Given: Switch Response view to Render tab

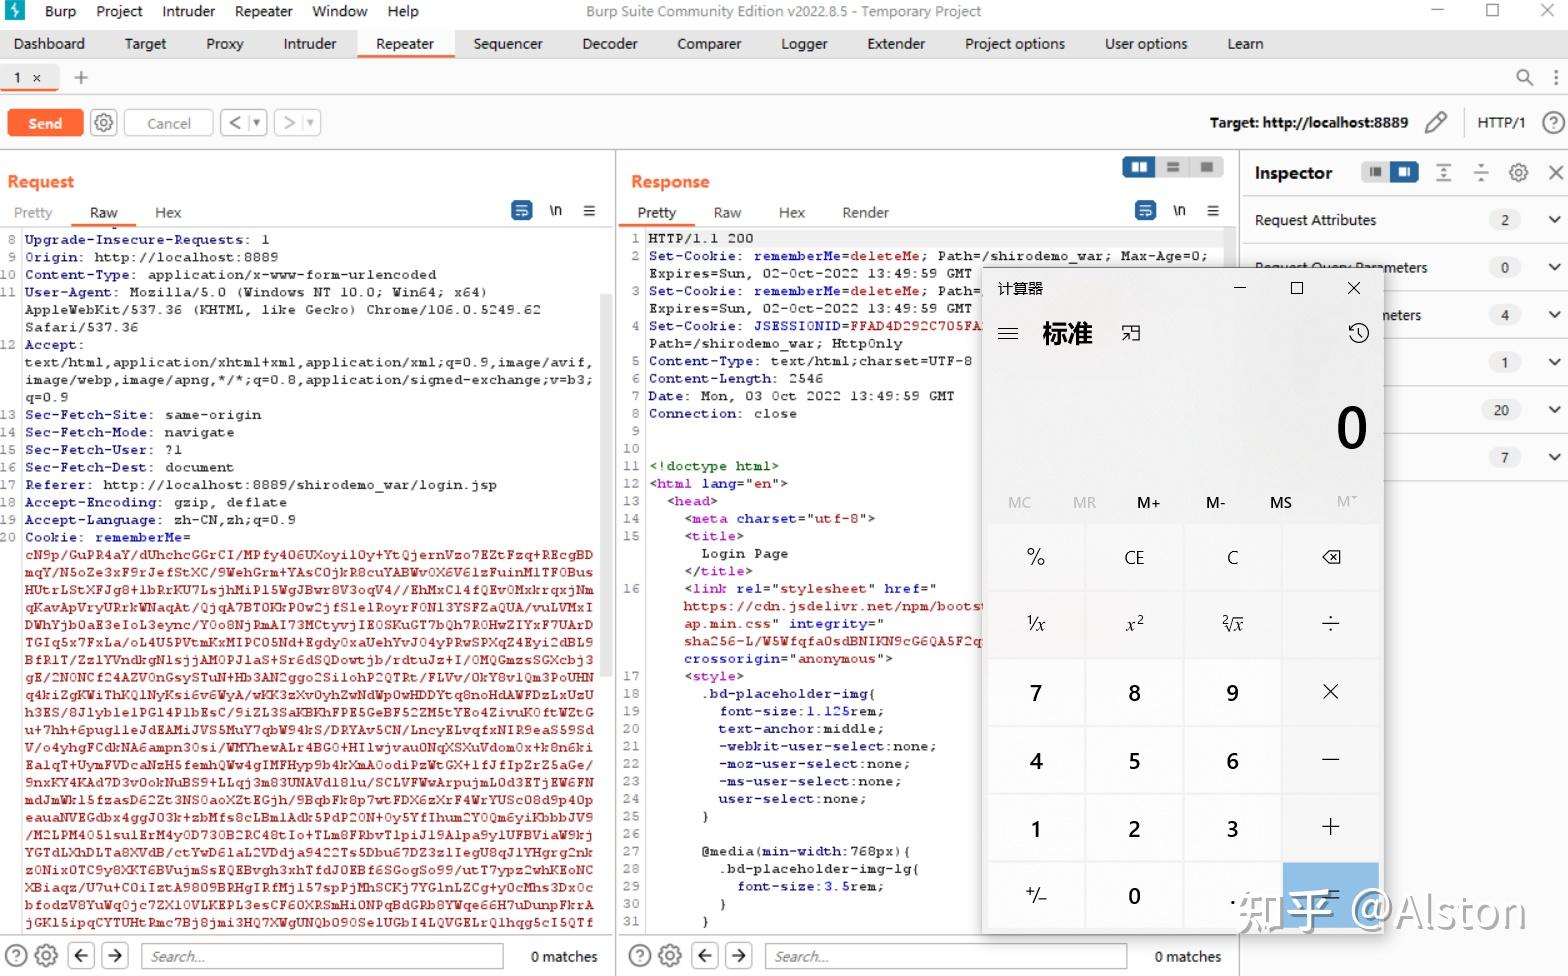Looking at the screenshot, I should click(x=865, y=212).
